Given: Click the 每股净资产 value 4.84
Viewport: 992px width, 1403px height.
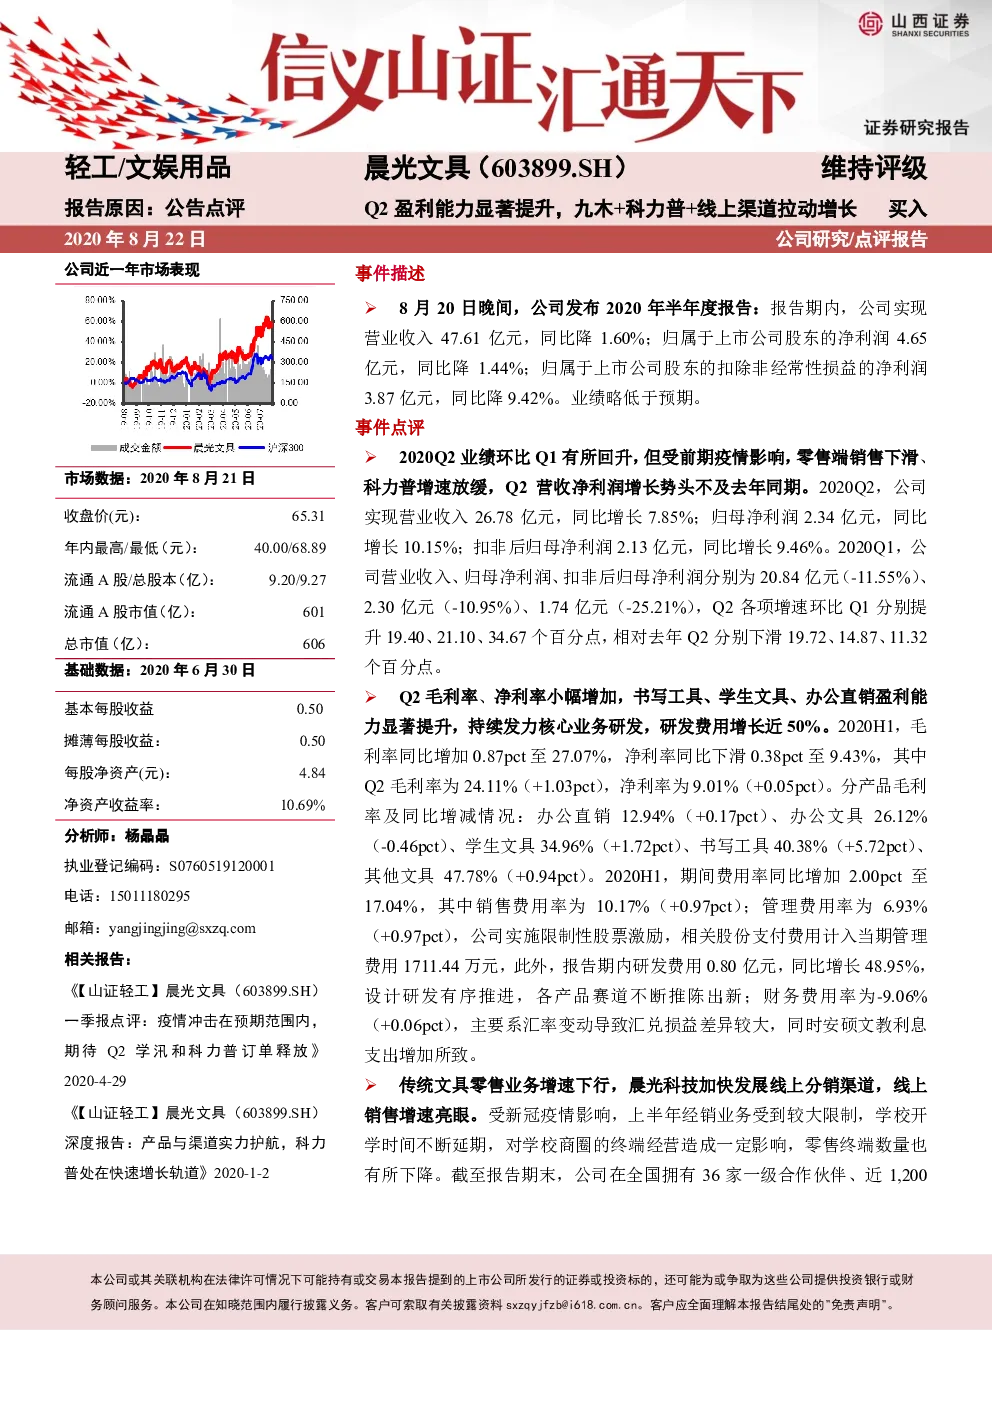Looking at the screenshot, I should tap(312, 773).
